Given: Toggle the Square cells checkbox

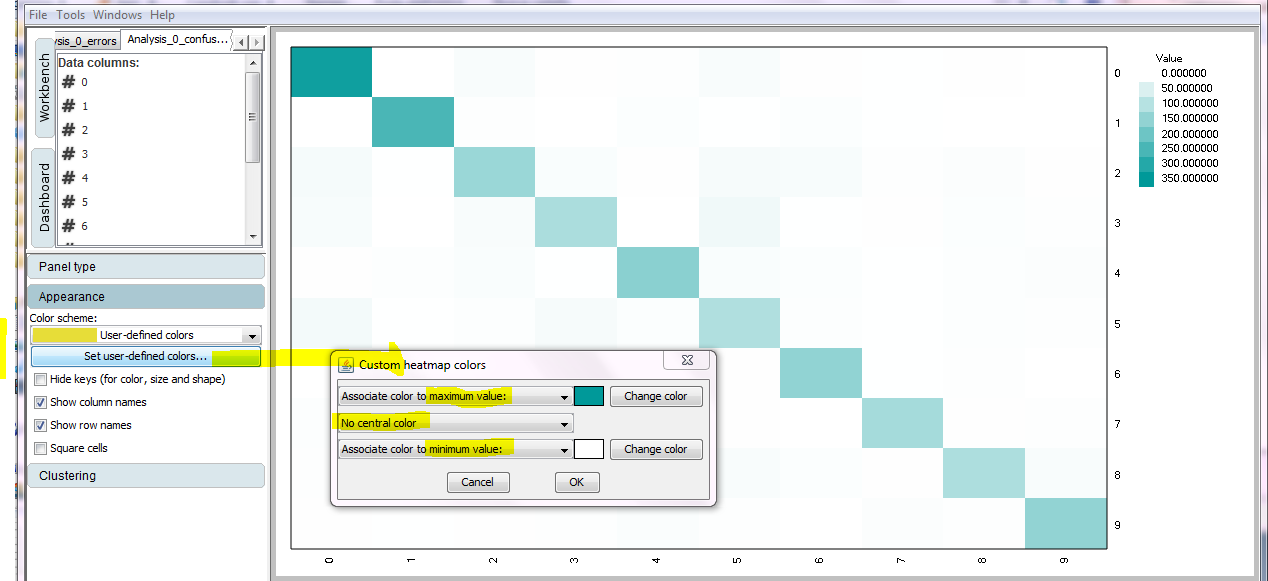Looking at the screenshot, I should tap(40, 449).
